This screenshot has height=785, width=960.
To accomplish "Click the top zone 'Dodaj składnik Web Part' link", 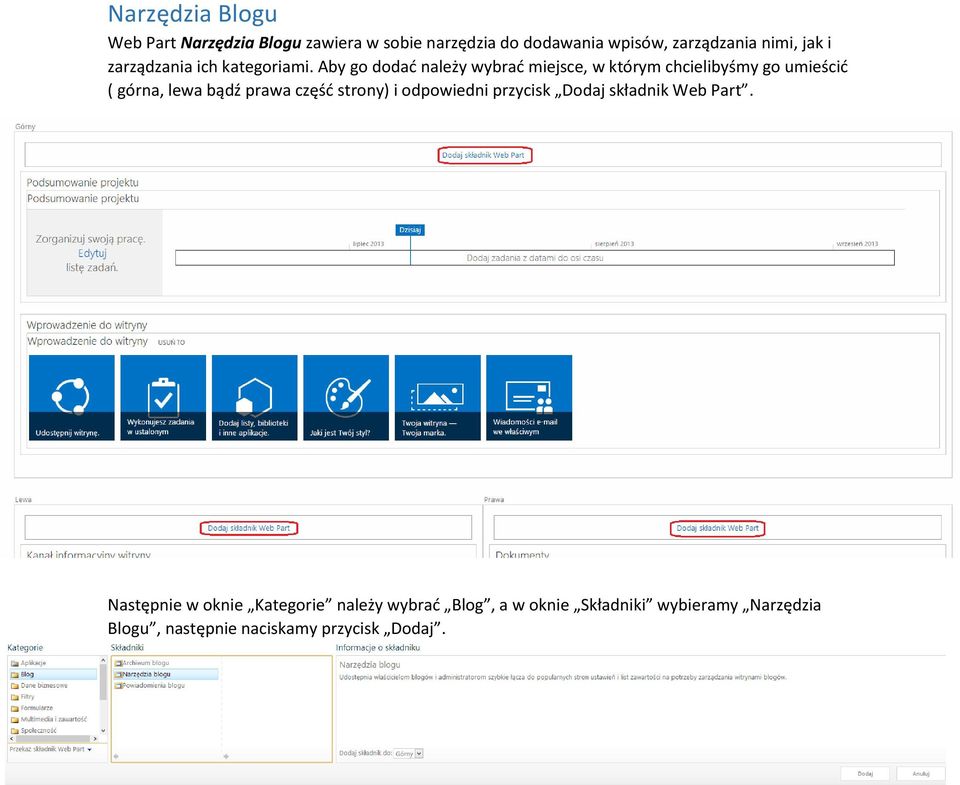I will point(483,156).
